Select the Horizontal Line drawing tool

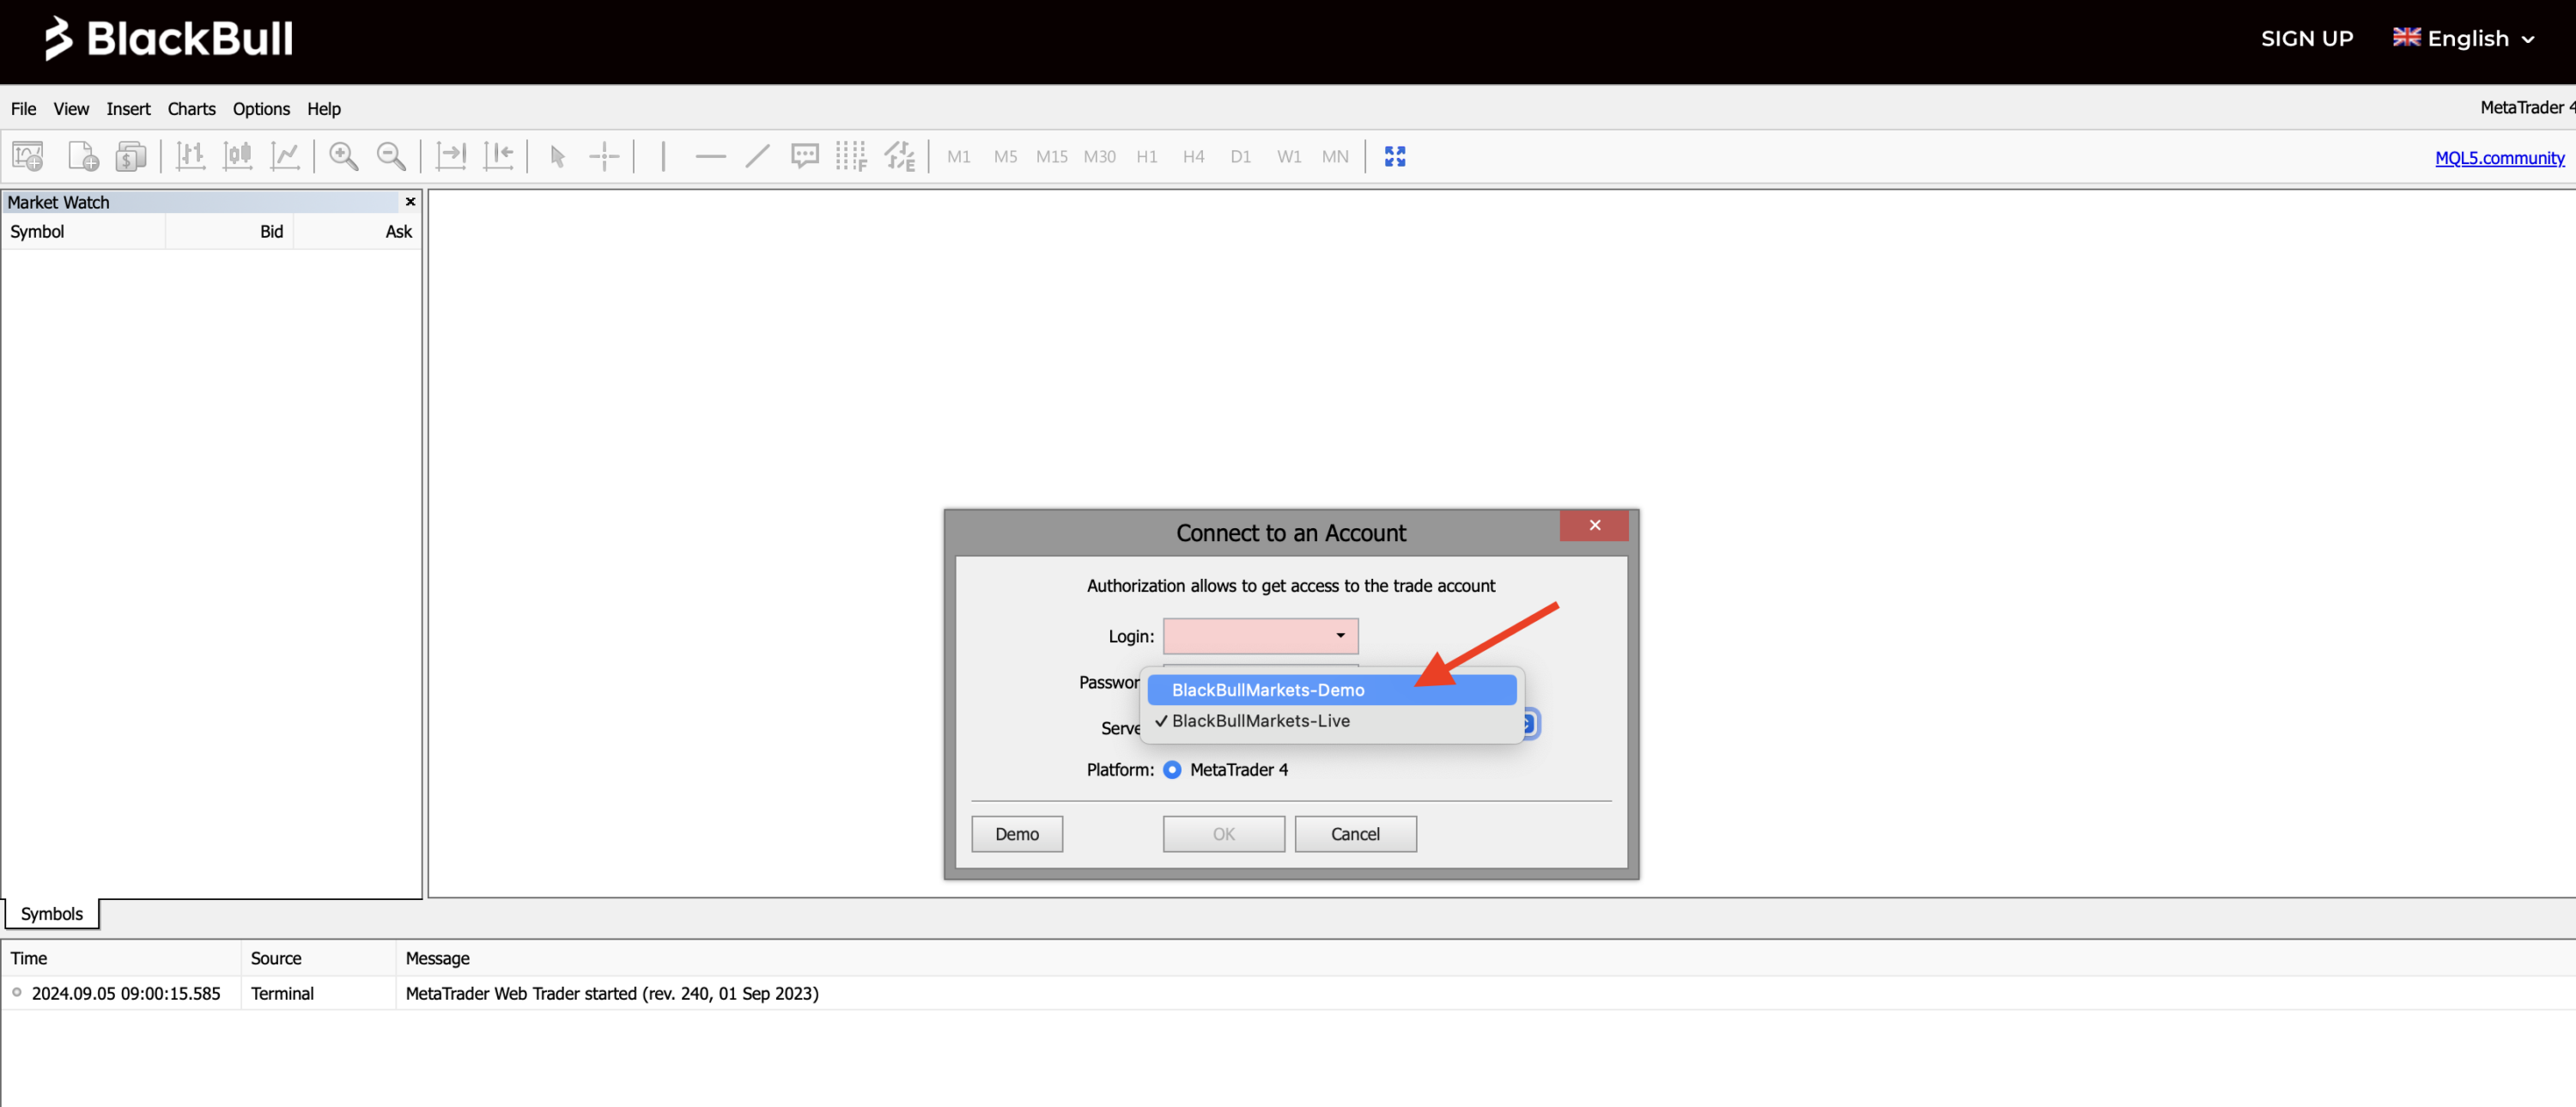[710, 156]
